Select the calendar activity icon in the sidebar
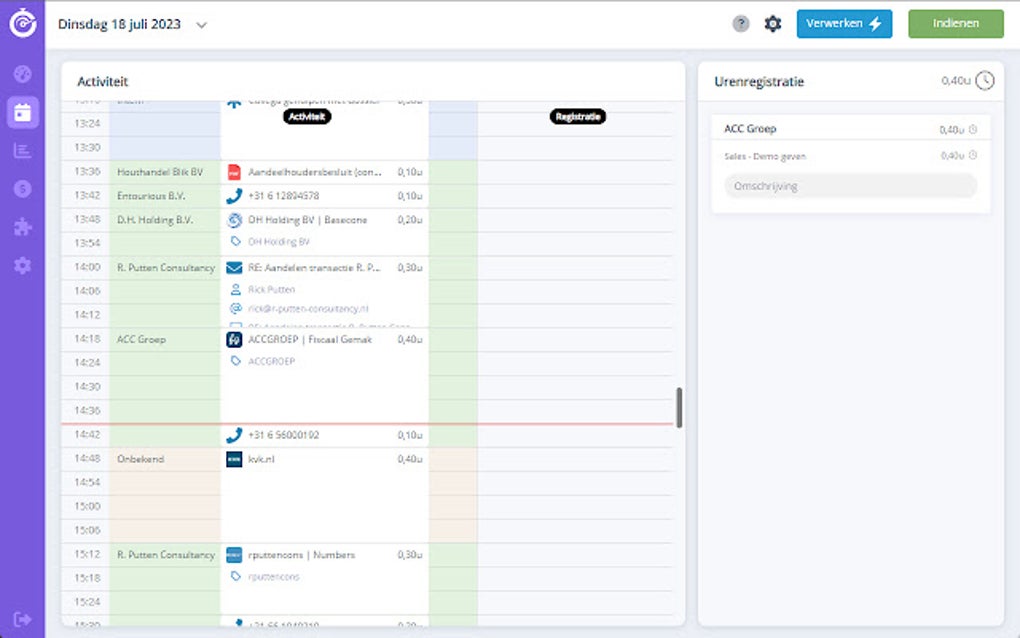This screenshot has height=638, width=1020. pos(22,112)
